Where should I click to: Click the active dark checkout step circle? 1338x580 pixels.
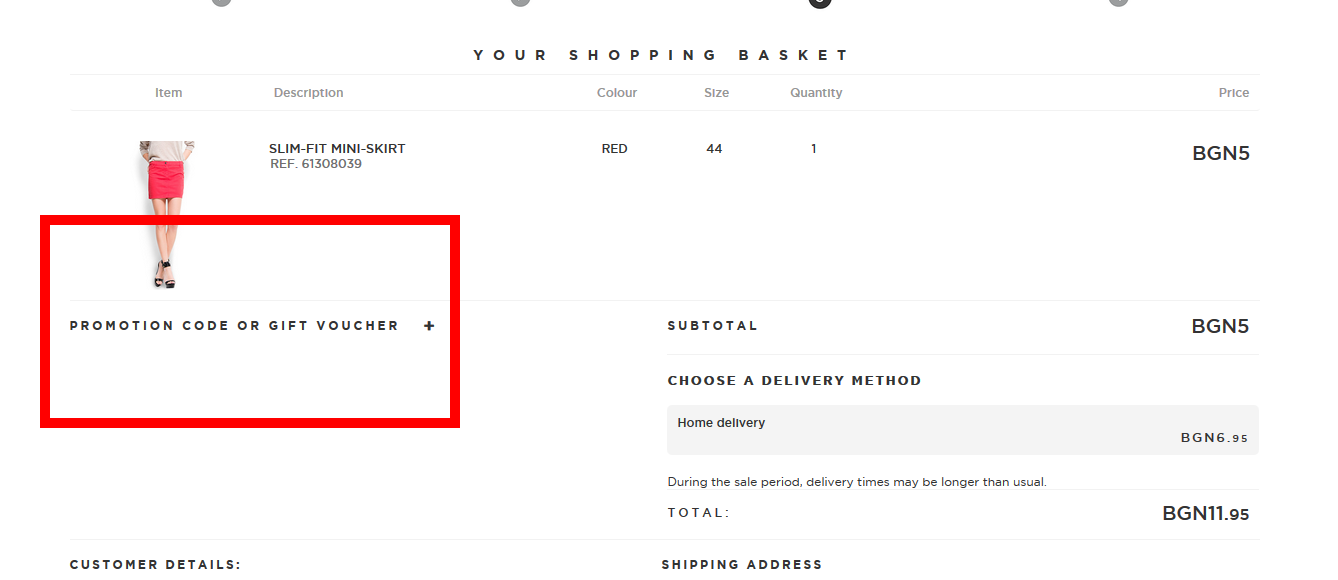[x=820, y=2]
